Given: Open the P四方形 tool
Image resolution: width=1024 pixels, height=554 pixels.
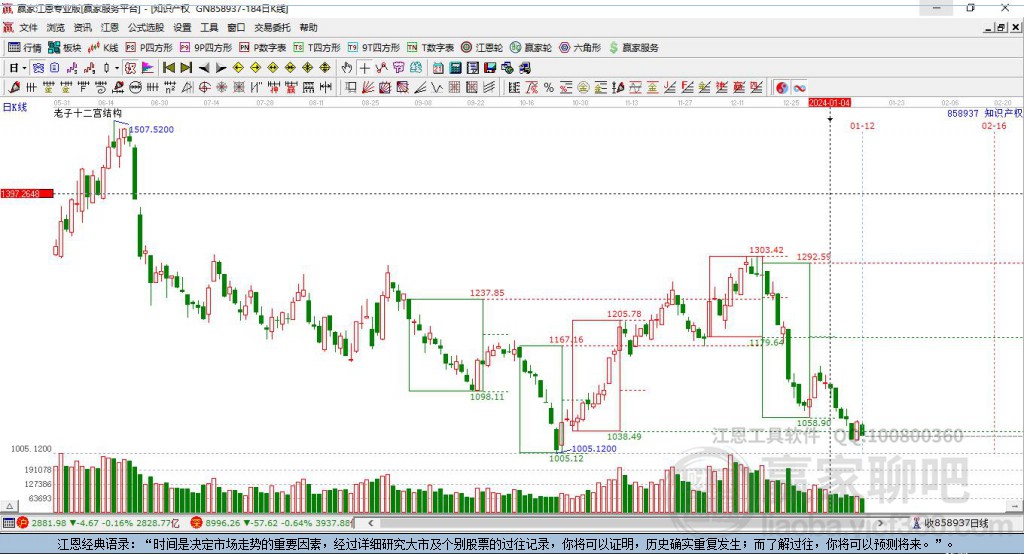Looking at the screenshot, I should [x=149, y=48].
